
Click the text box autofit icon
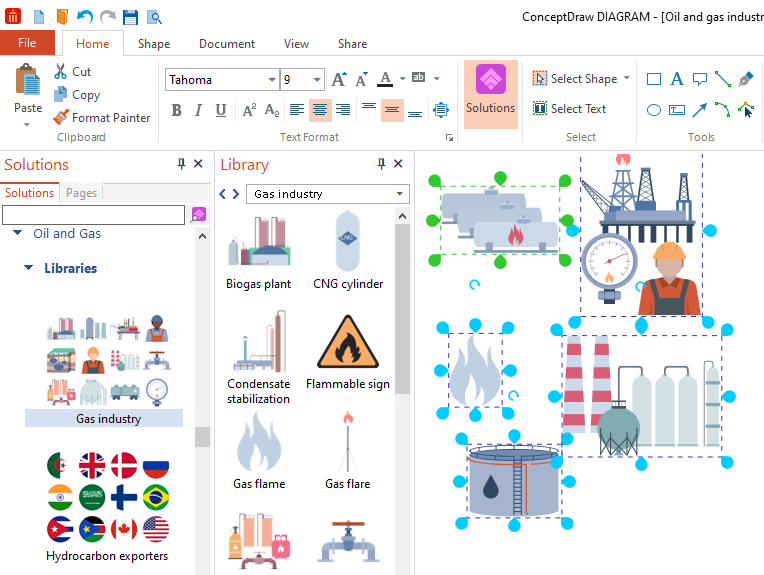[440, 110]
